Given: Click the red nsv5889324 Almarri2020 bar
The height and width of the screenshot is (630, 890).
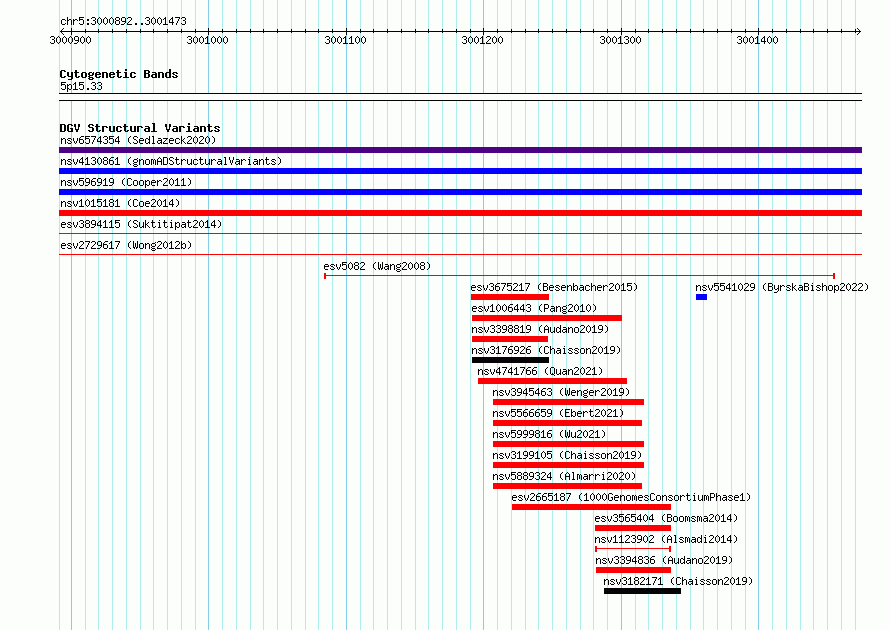Looking at the screenshot, I should 567,486.
